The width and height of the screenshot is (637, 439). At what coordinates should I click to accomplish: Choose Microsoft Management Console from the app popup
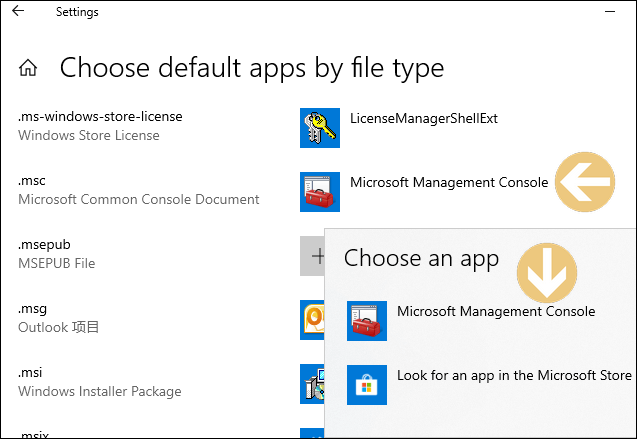(496, 311)
